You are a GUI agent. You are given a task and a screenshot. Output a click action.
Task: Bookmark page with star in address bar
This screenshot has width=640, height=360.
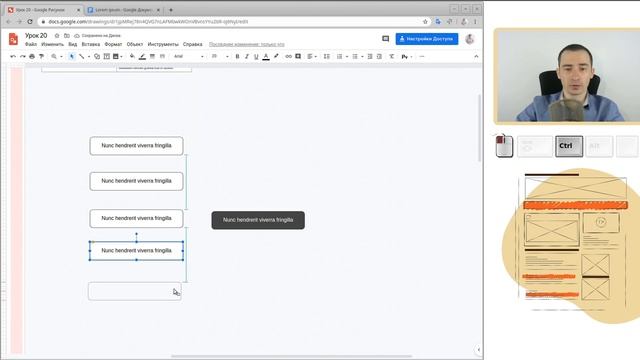pyautogui.click(x=425, y=22)
